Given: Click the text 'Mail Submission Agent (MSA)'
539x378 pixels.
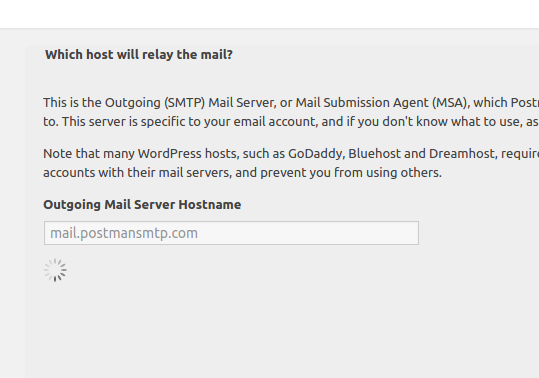Looking at the screenshot, I should pyautogui.click(x=382, y=103).
